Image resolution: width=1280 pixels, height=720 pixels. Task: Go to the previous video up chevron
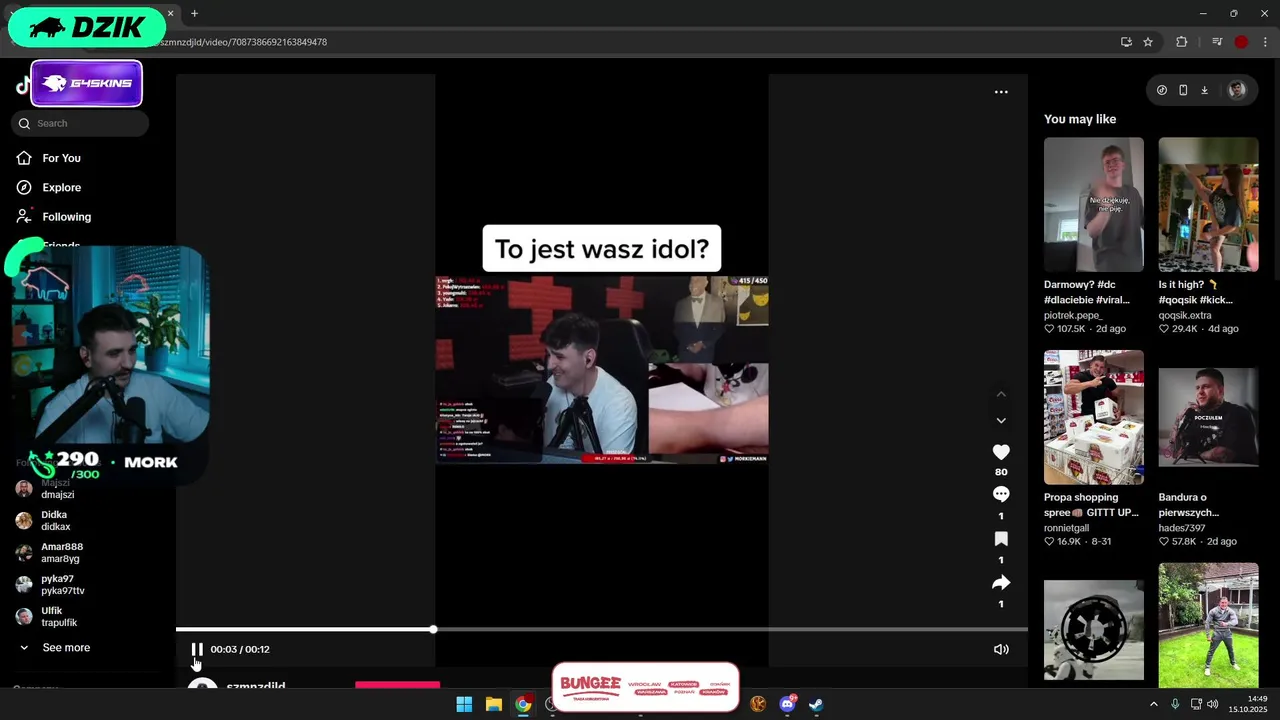[1001, 394]
